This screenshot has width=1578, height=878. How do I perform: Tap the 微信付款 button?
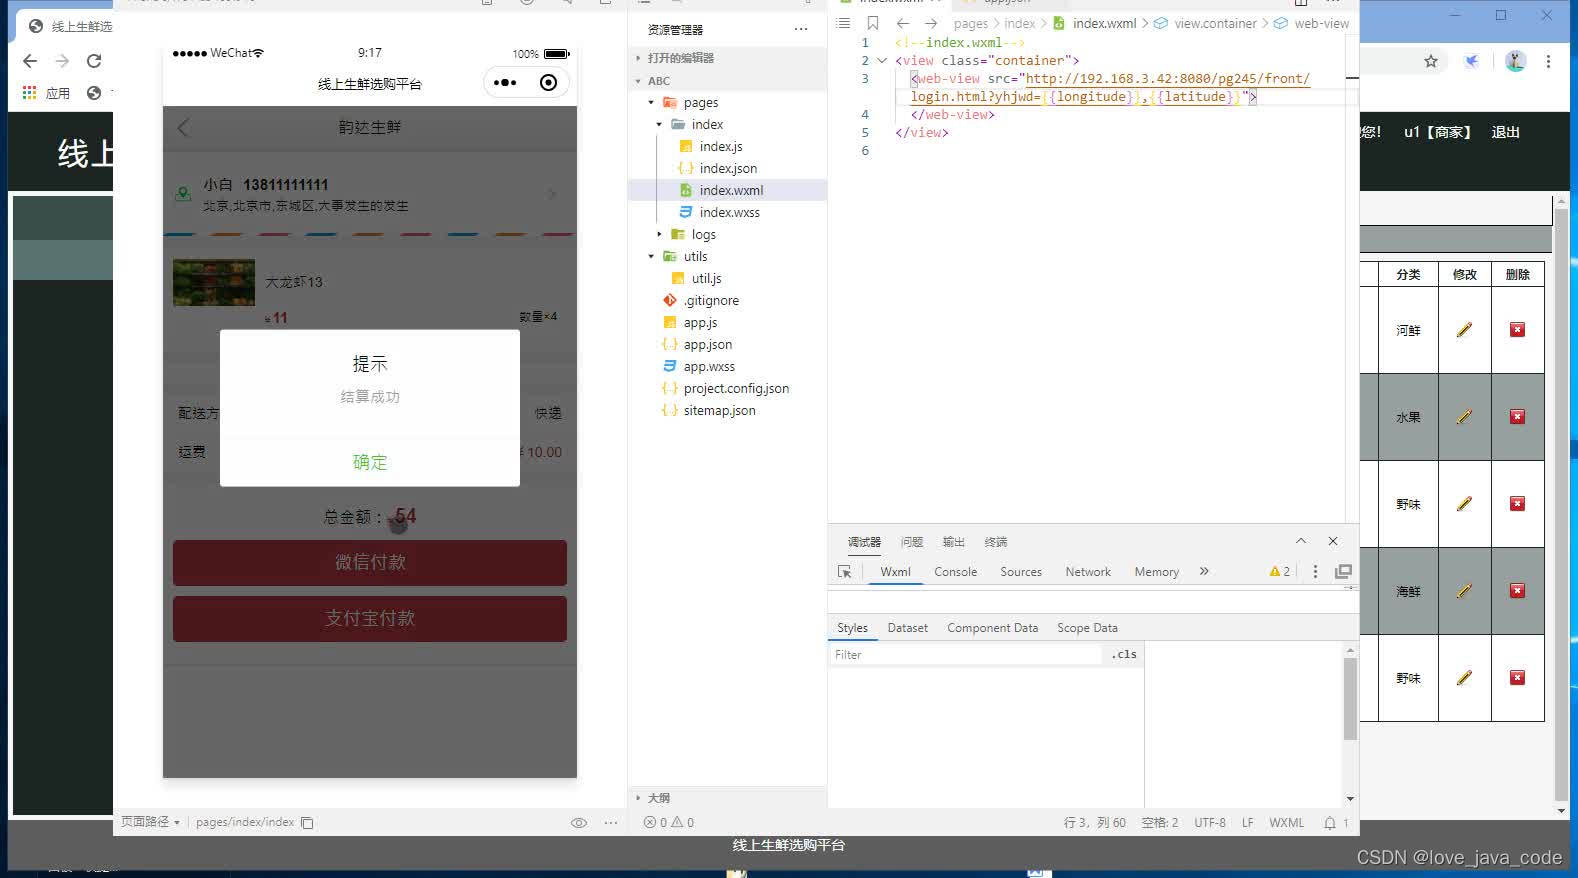[x=370, y=562]
